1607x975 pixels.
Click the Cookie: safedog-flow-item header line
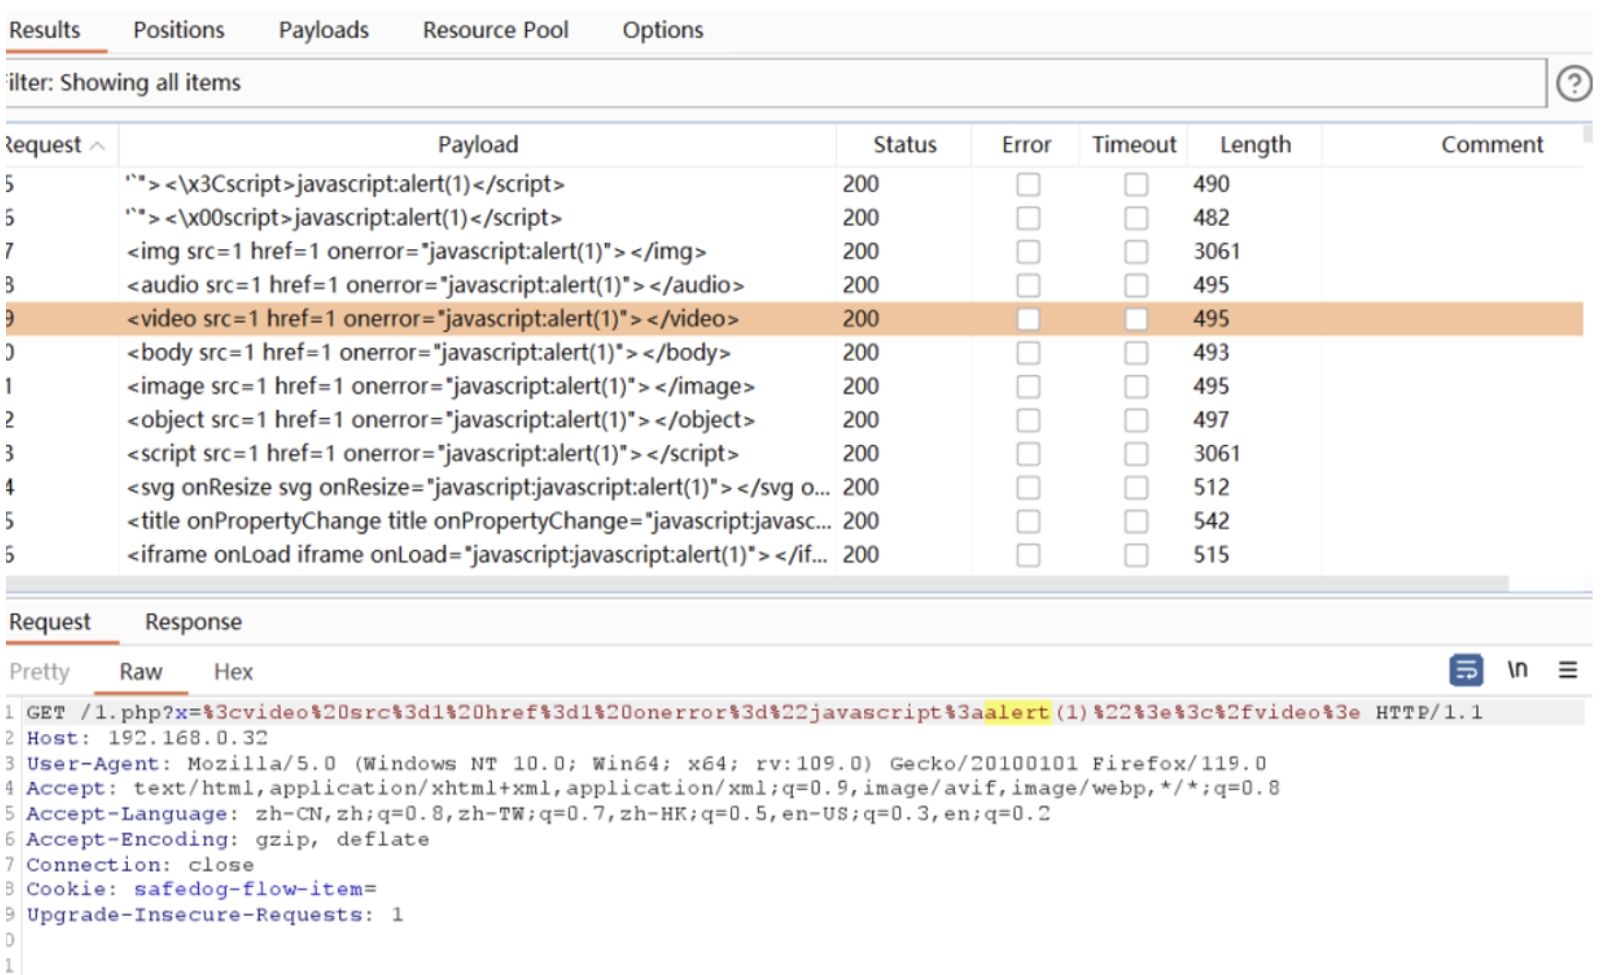click(x=201, y=889)
